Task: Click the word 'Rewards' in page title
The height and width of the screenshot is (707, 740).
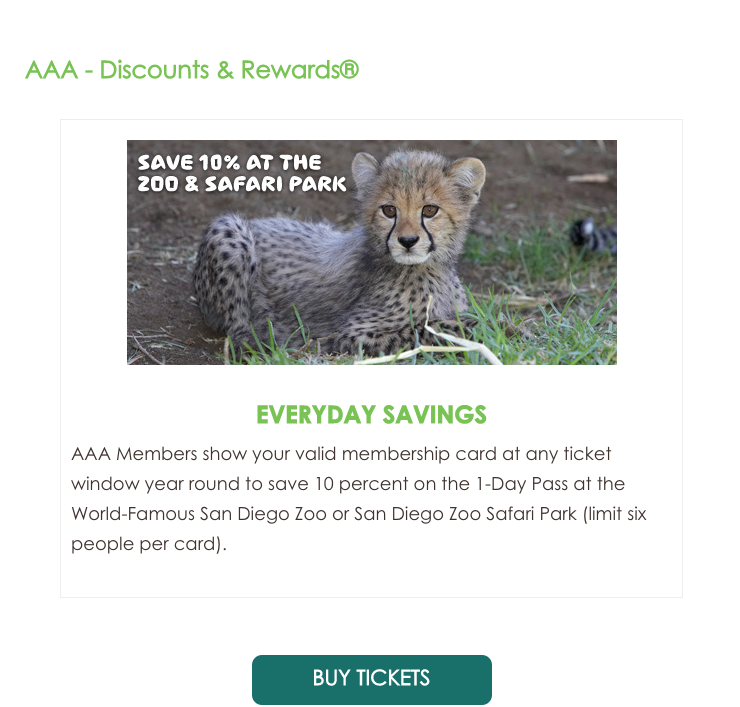Action: point(290,70)
